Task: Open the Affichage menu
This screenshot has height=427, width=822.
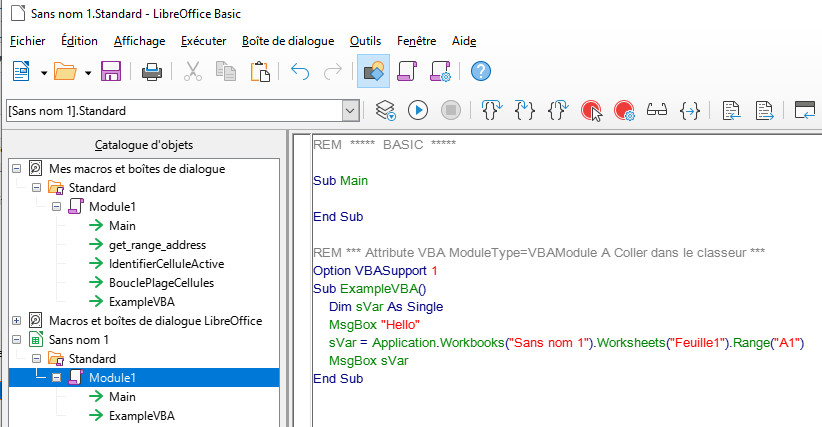Action: pos(139,41)
